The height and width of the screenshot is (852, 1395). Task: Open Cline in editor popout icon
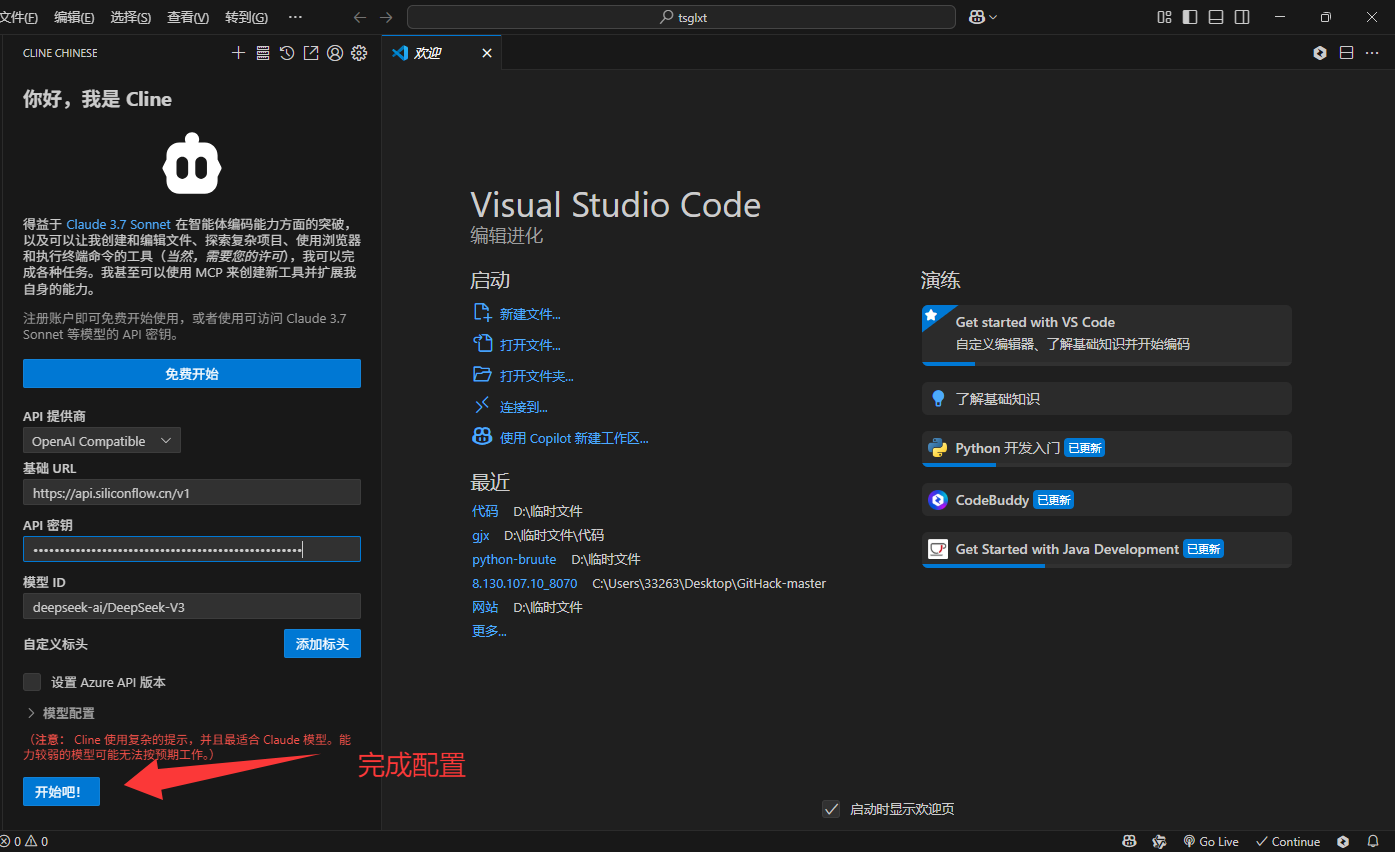311,53
